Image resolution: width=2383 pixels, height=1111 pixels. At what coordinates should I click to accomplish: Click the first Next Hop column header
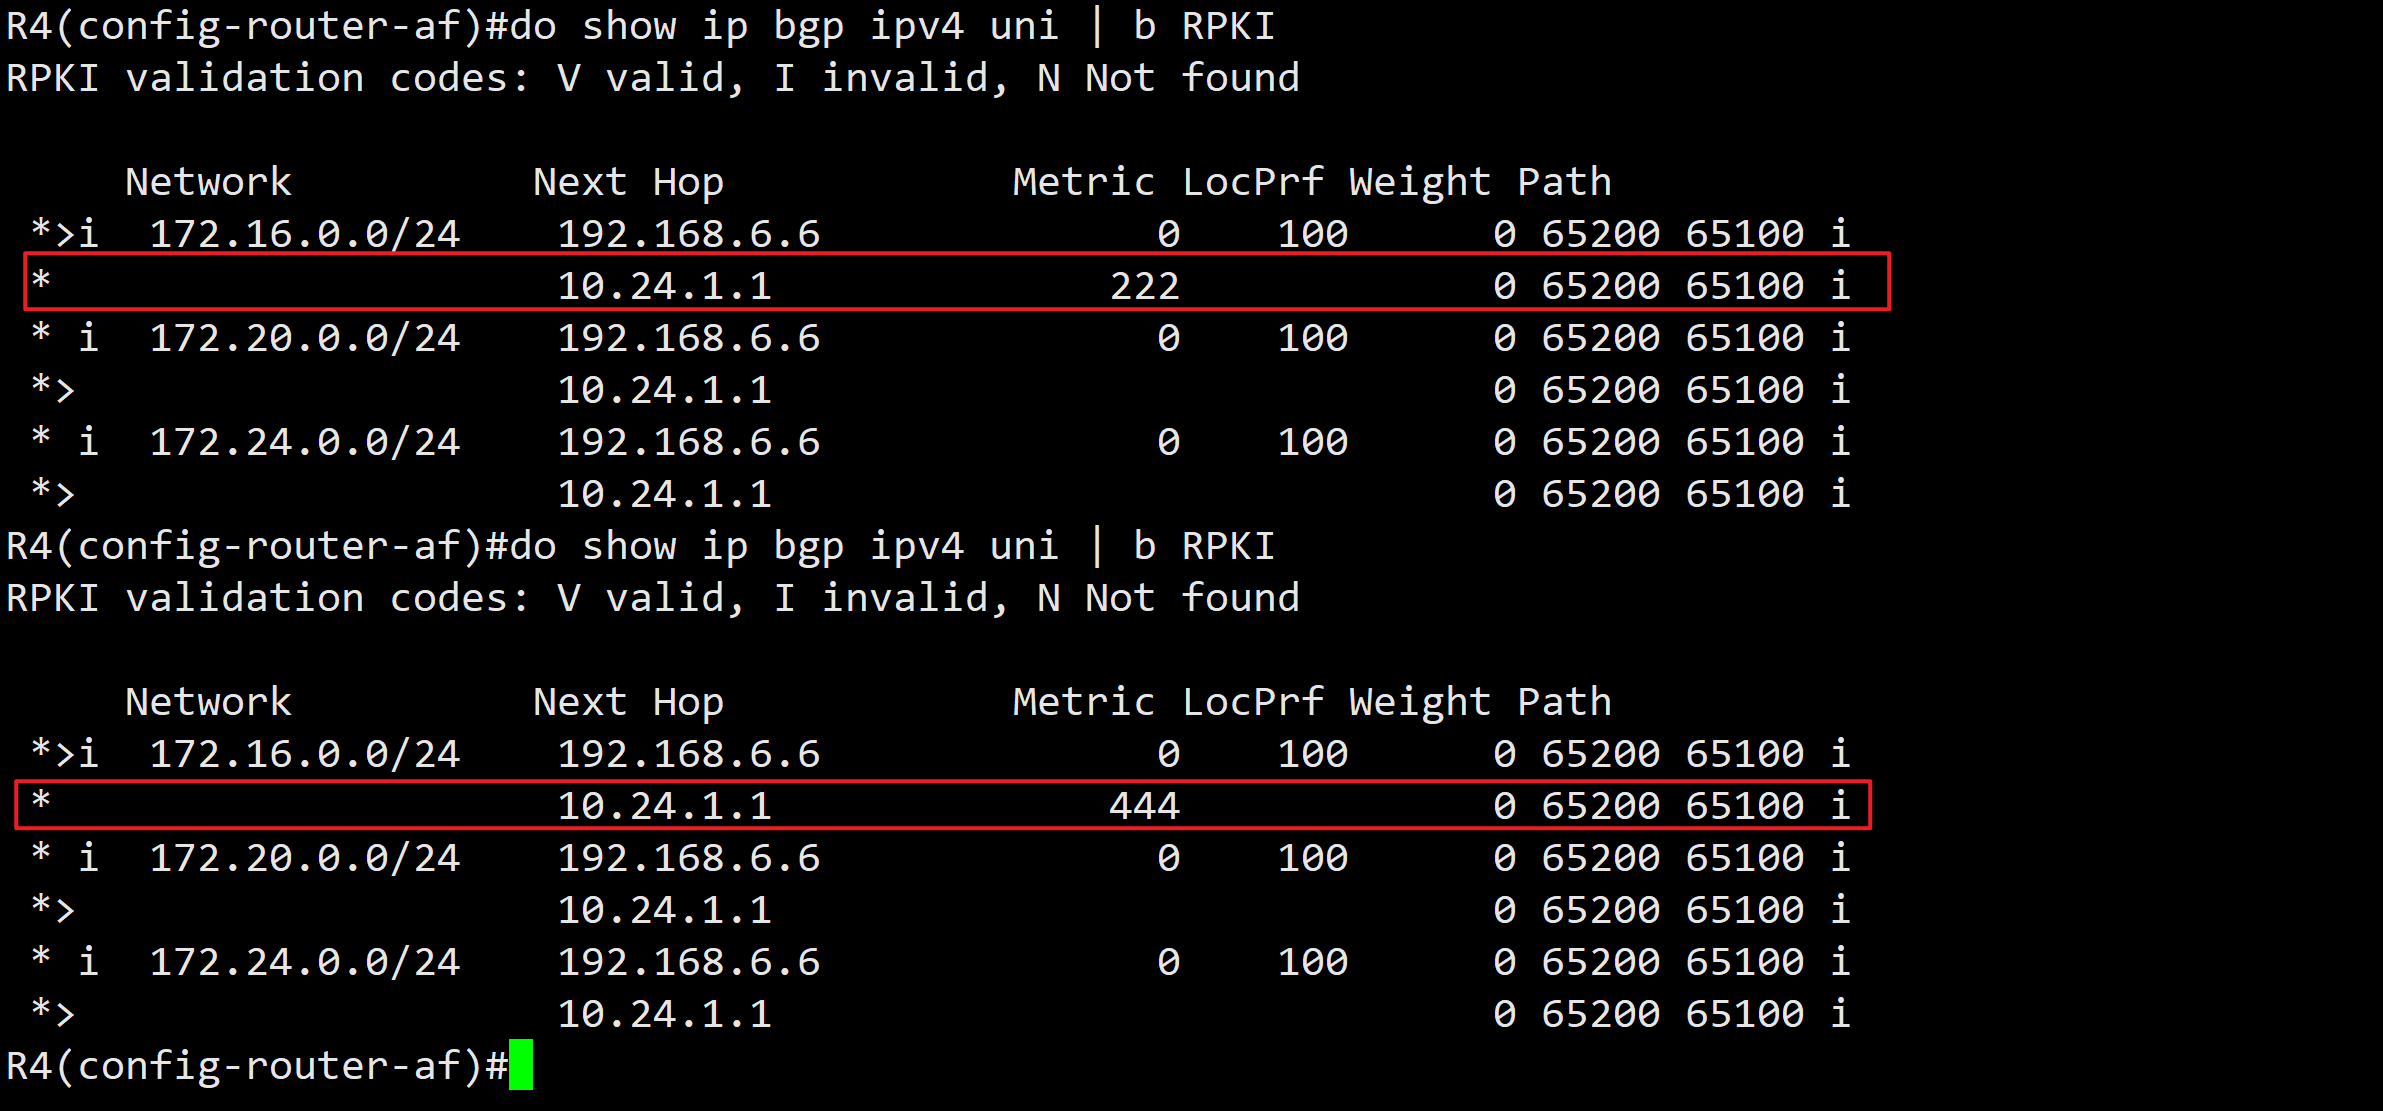[x=628, y=182]
